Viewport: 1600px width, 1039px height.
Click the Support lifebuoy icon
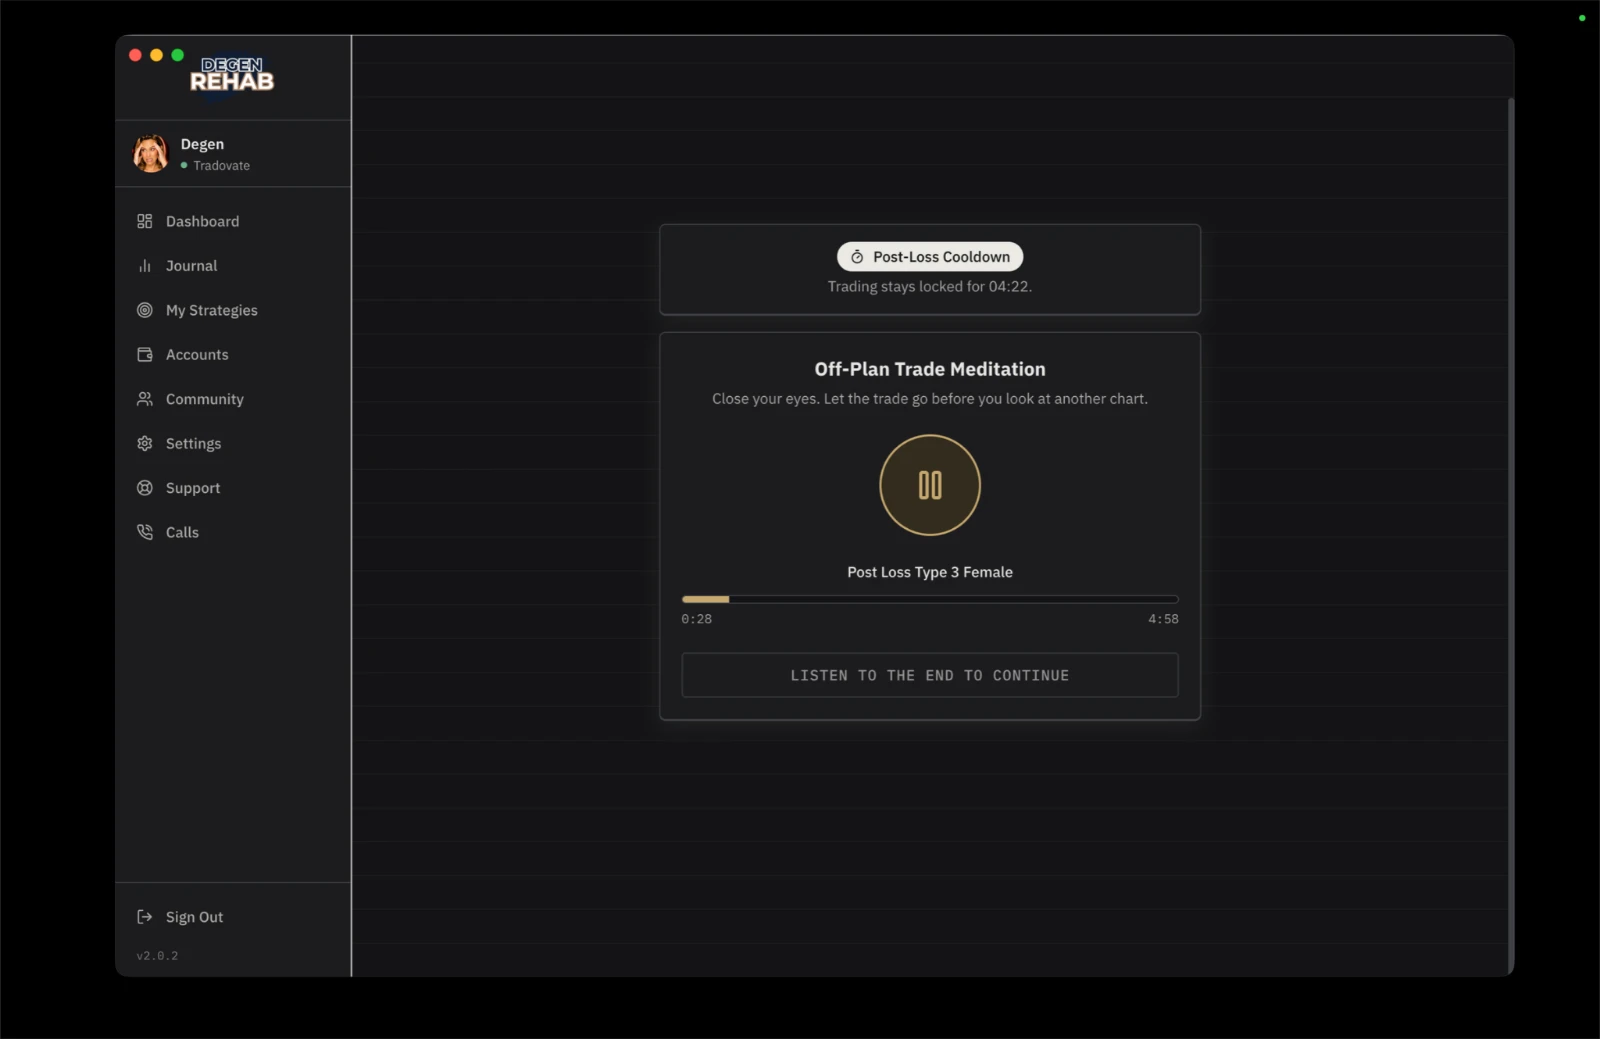145,488
